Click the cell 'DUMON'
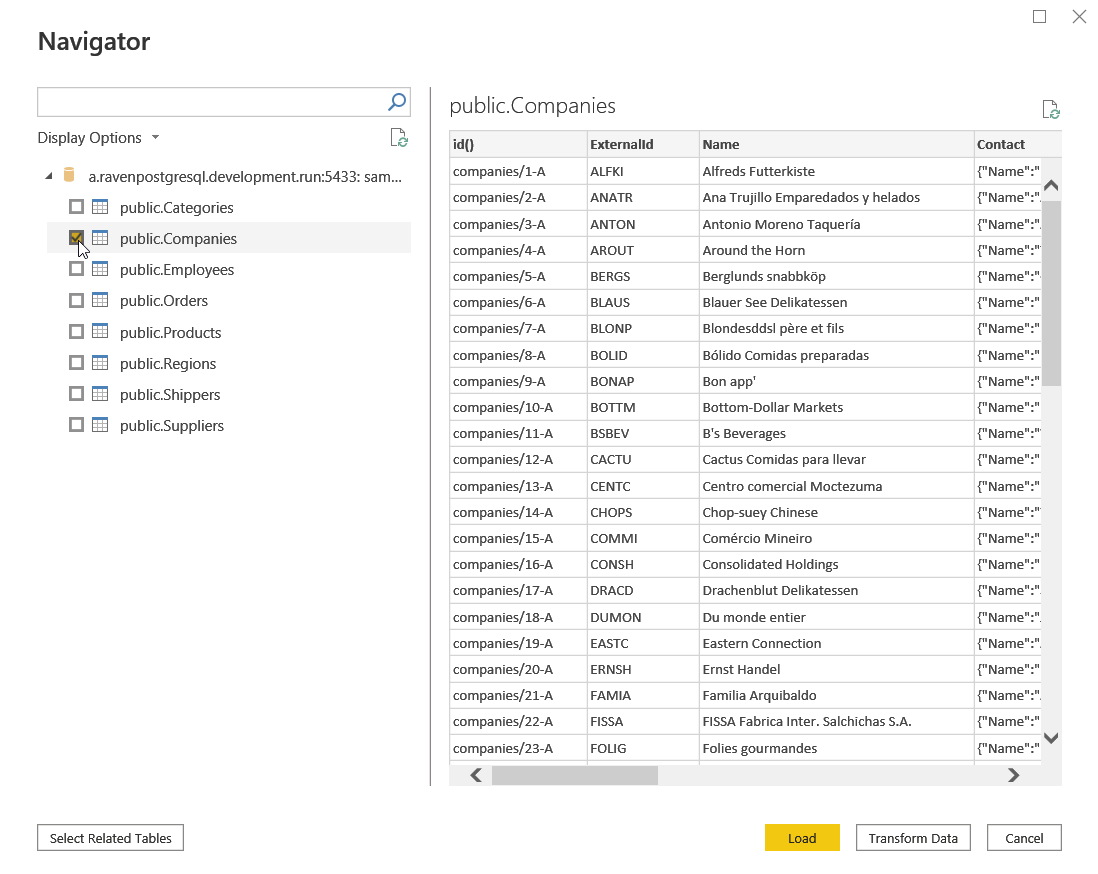Screen dimensions: 1098x874 (643, 617)
